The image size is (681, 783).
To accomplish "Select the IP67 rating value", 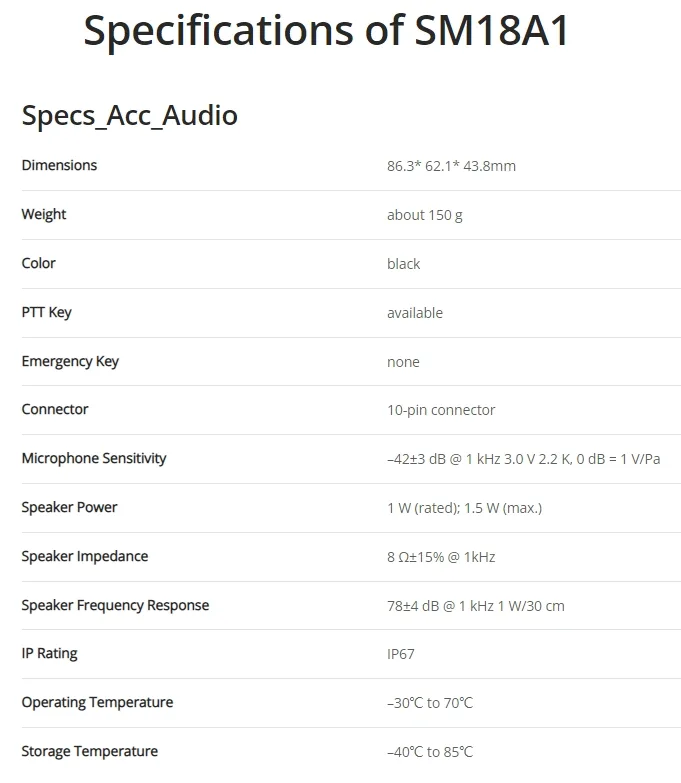I will tap(401, 654).
